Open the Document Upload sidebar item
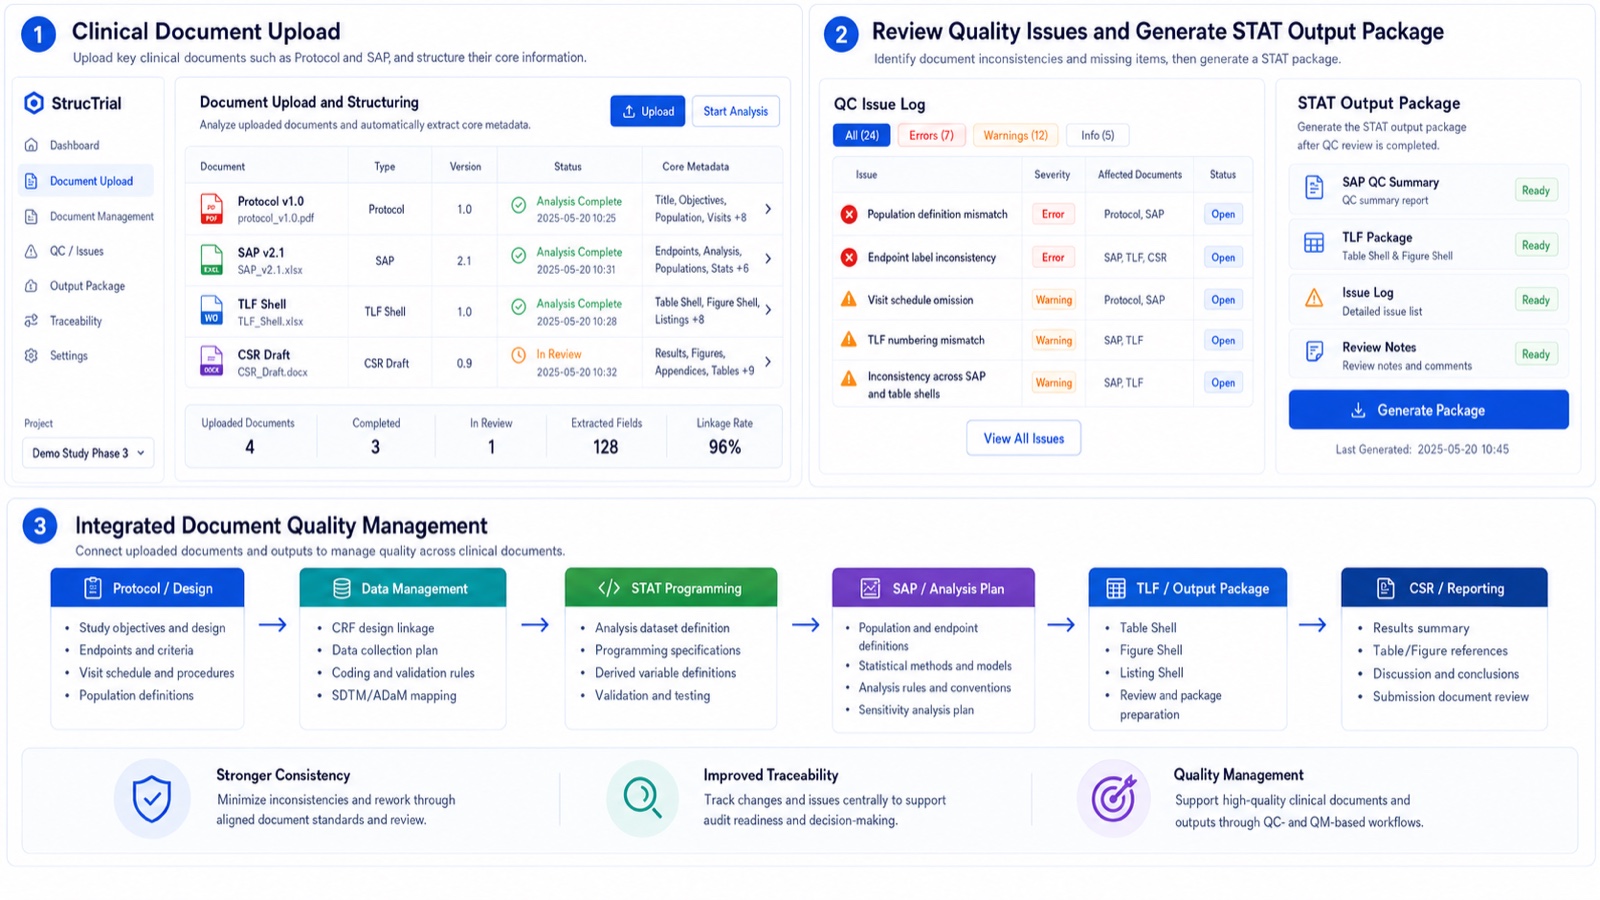The width and height of the screenshot is (1600, 900). click(86, 181)
